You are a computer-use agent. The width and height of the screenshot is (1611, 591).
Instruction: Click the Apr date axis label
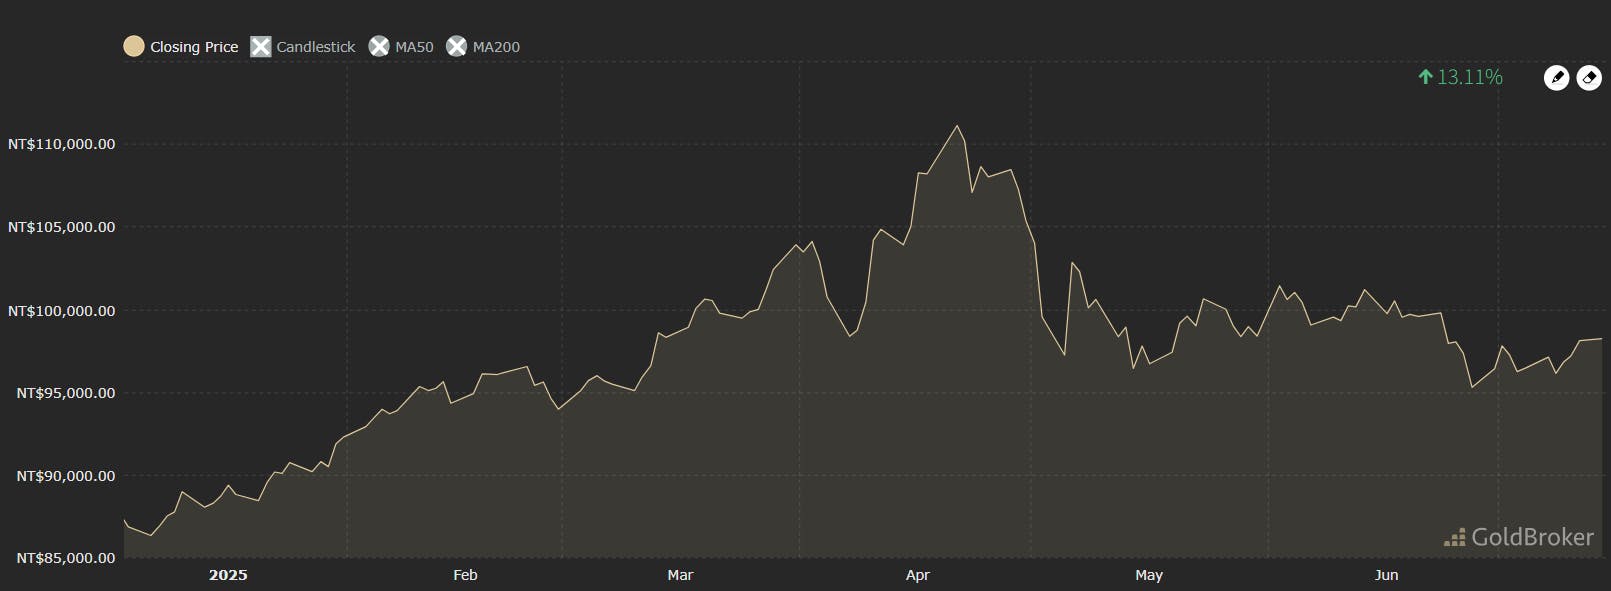(917, 575)
